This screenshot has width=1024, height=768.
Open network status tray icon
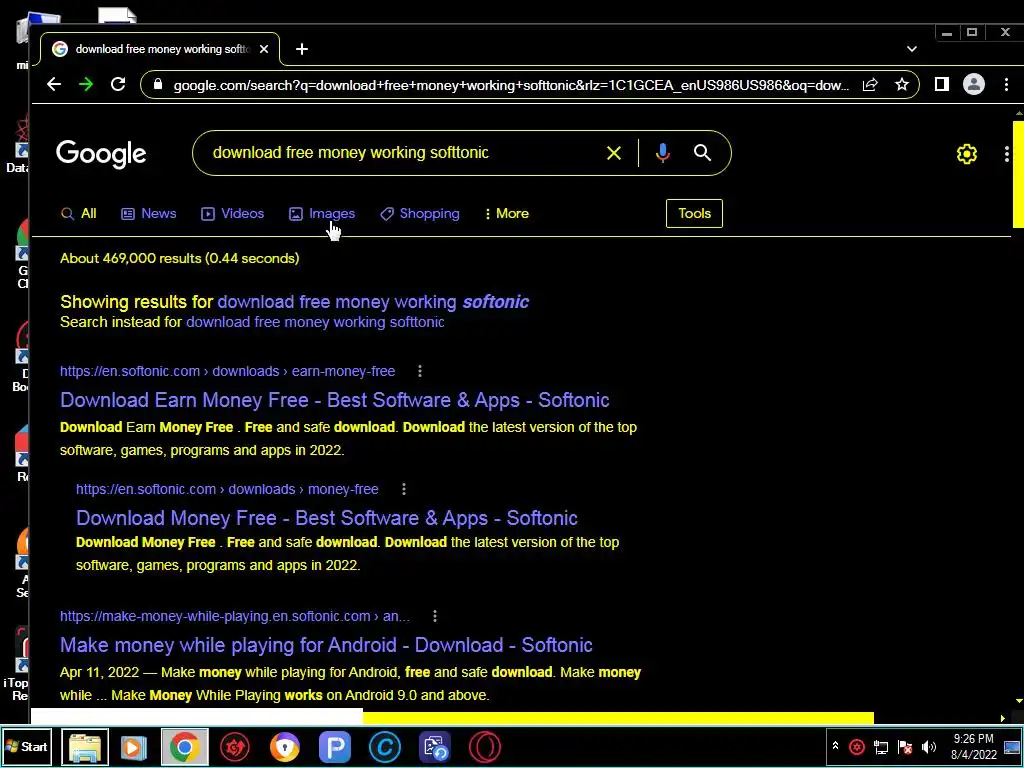coord(881,747)
